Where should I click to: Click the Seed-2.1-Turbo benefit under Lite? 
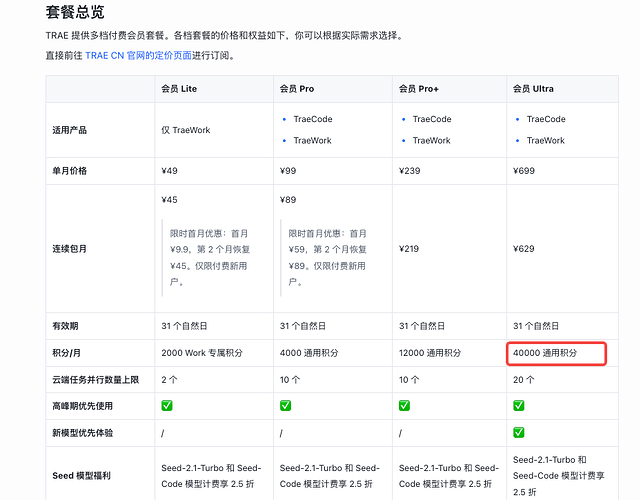click(211, 476)
